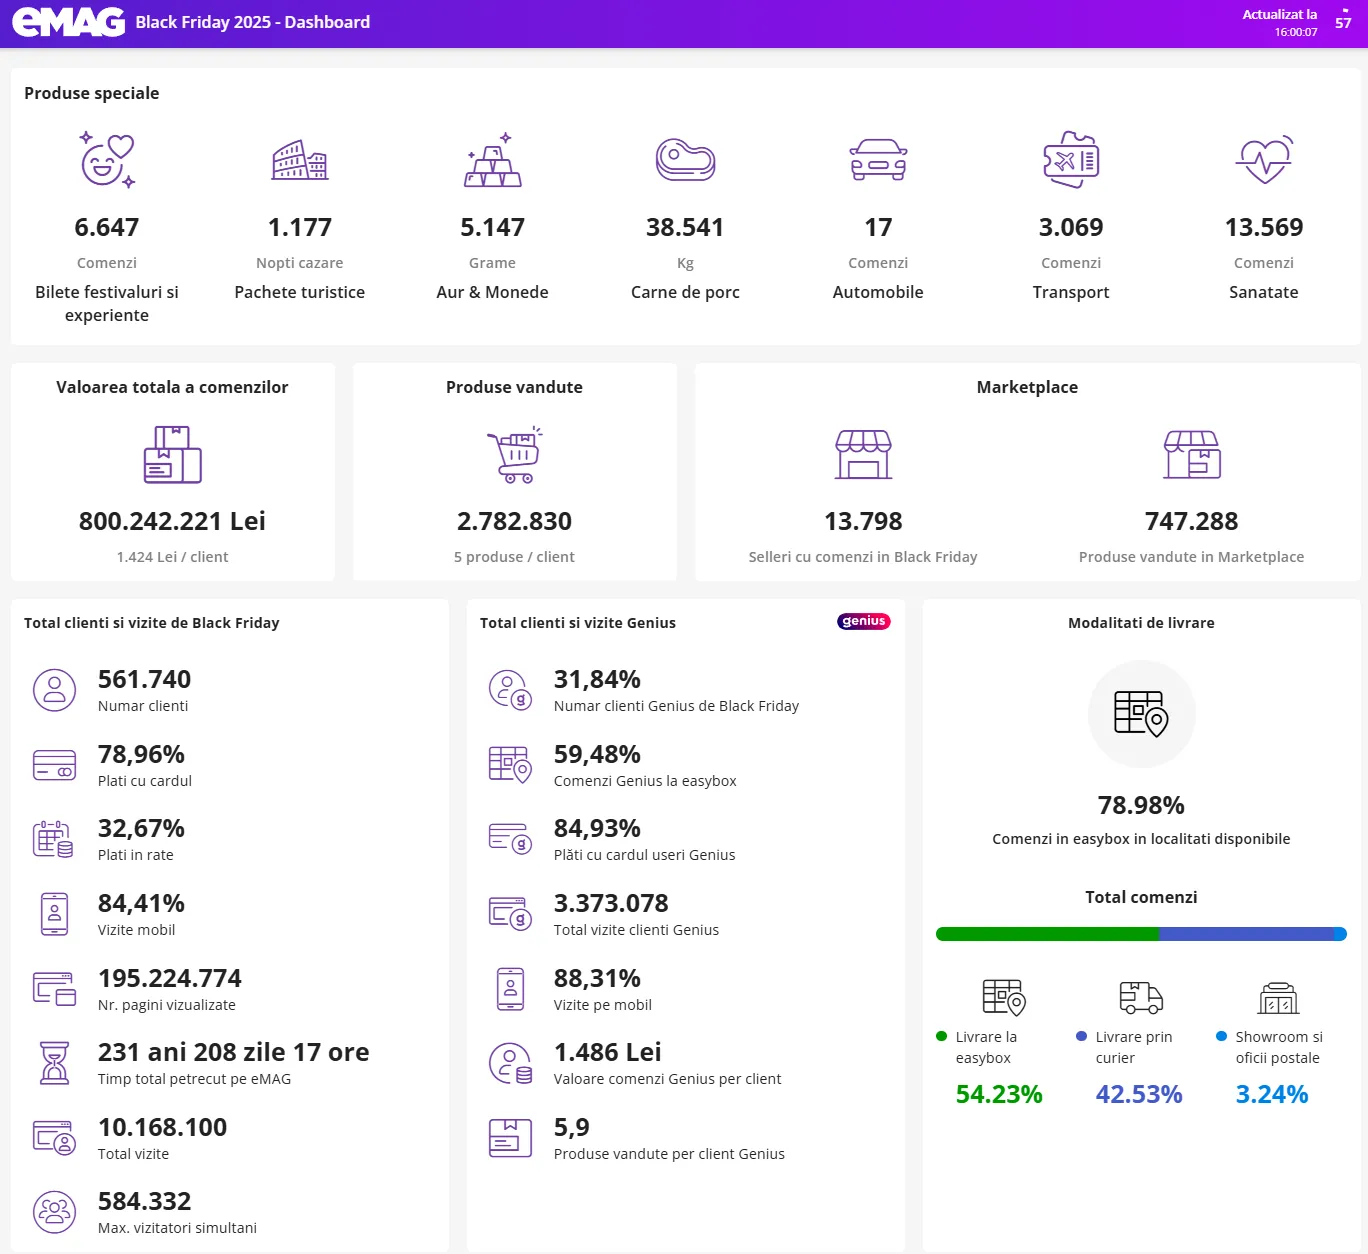1368x1254 pixels.
Task: Click the festival tickets smiley icon
Action: coord(106,160)
